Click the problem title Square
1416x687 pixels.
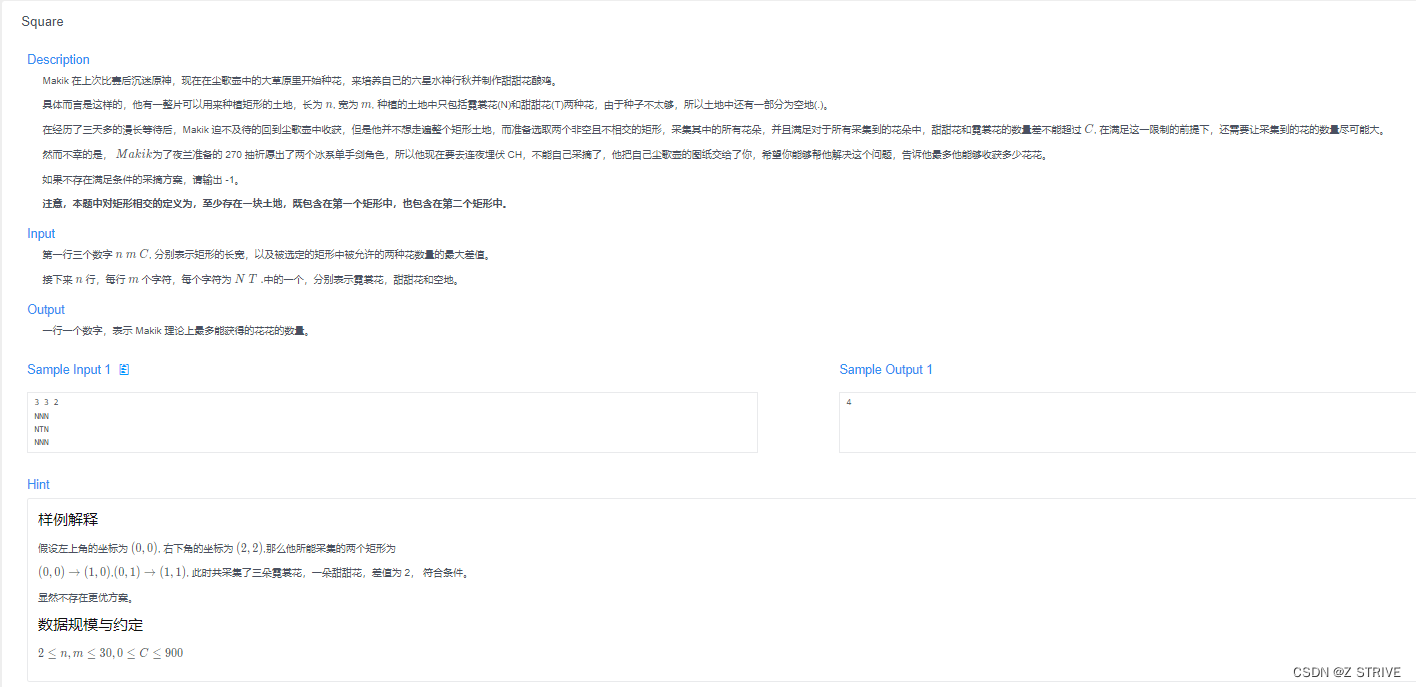click(x=42, y=21)
